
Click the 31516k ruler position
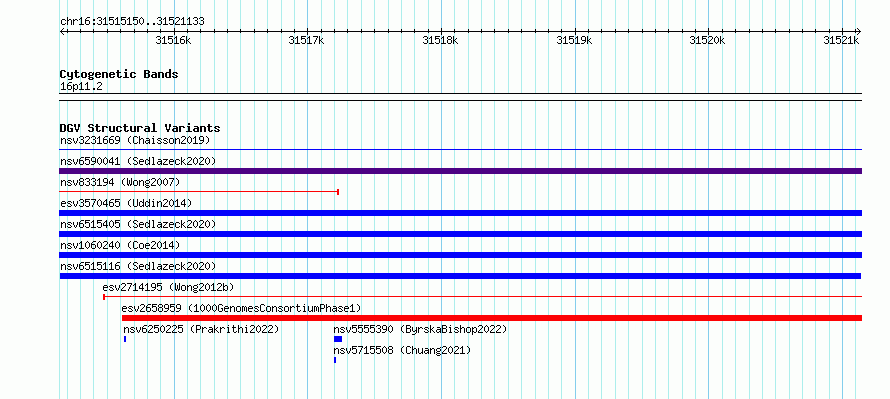coord(173,40)
